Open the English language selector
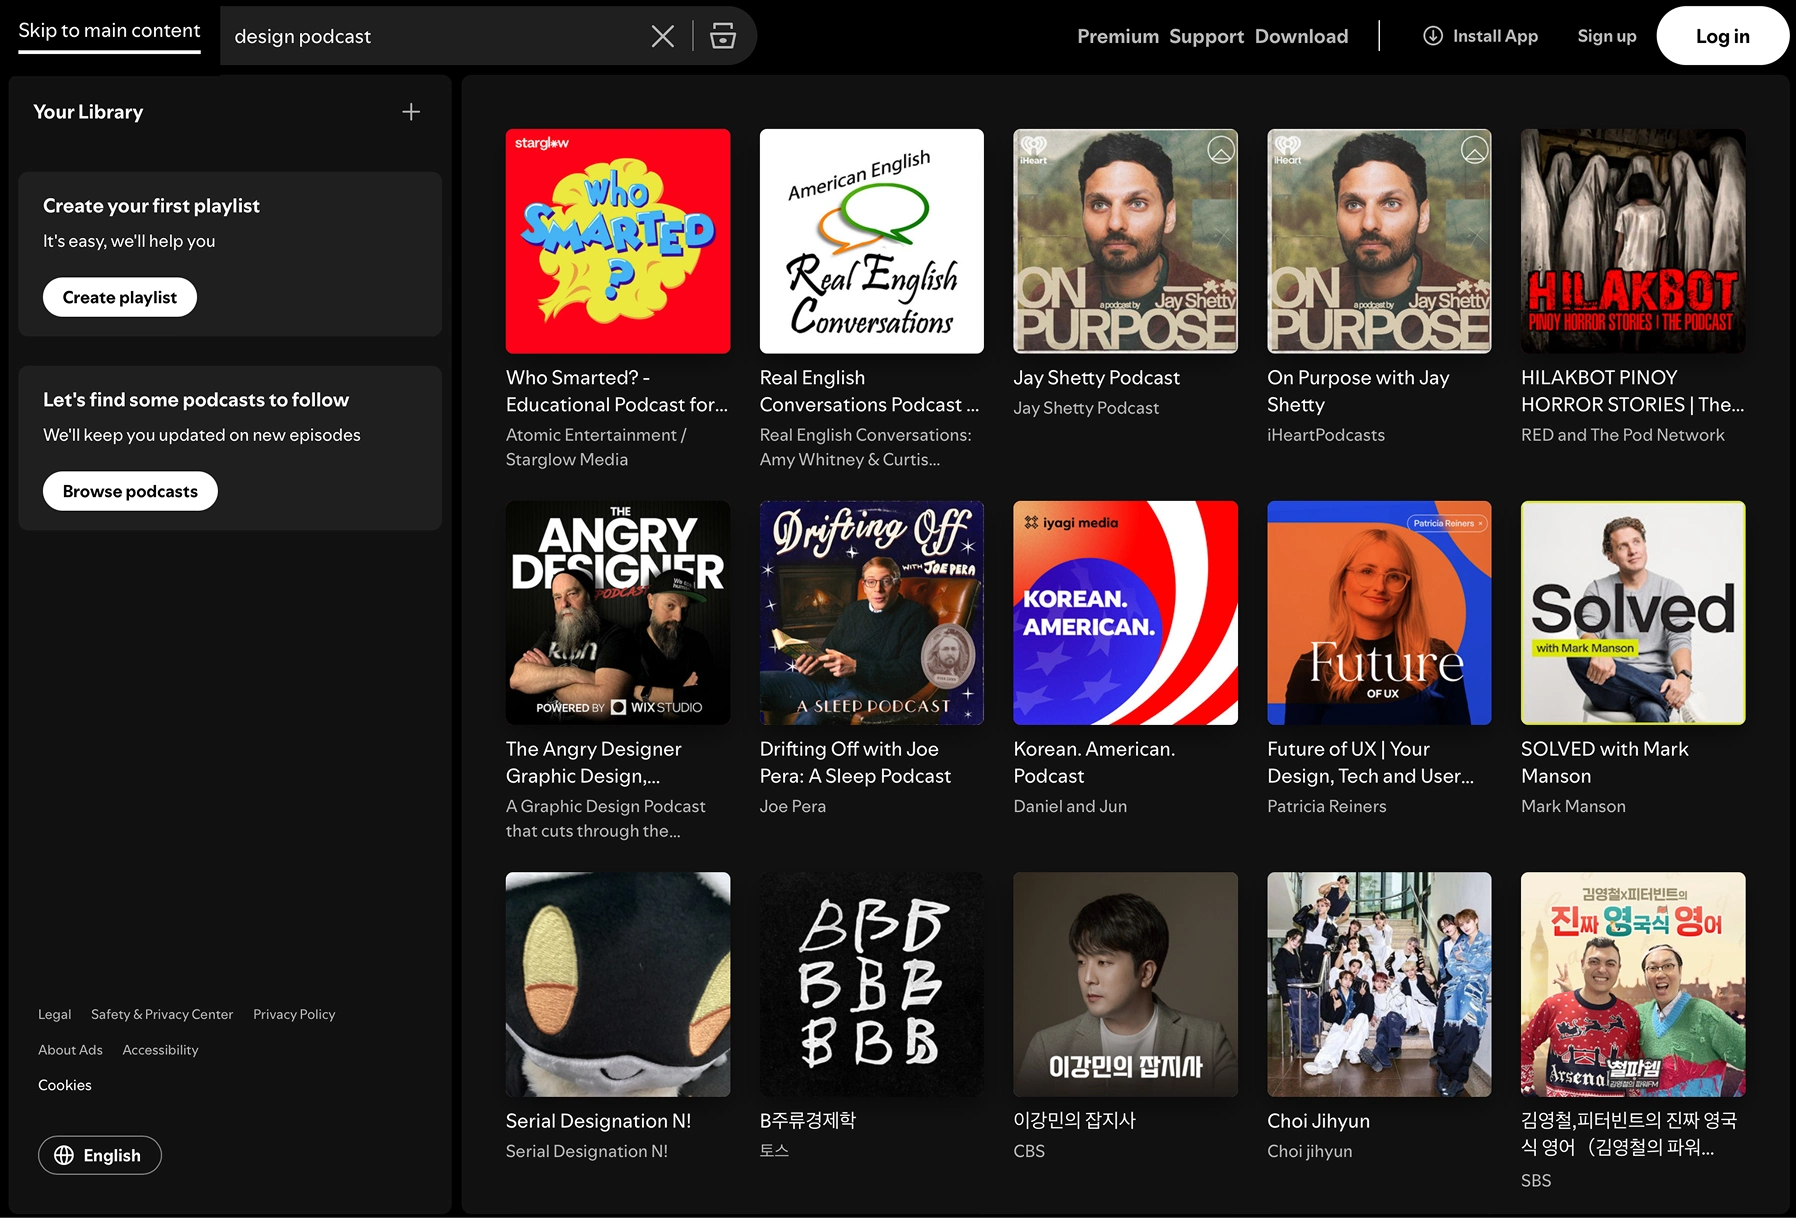 click(100, 1155)
